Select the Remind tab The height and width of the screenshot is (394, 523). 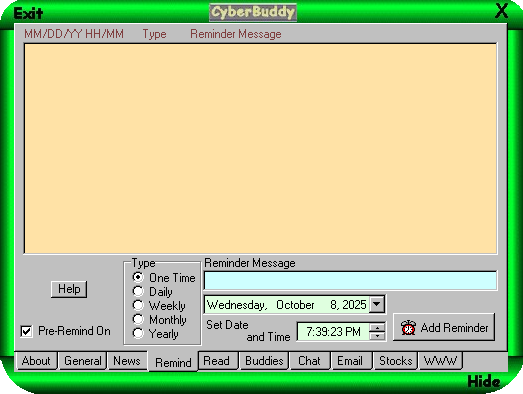[173, 362]
